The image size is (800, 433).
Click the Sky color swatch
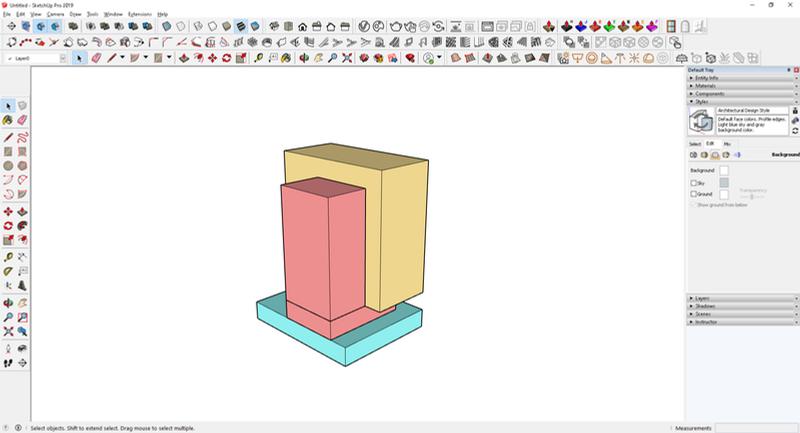coord(723,183)
